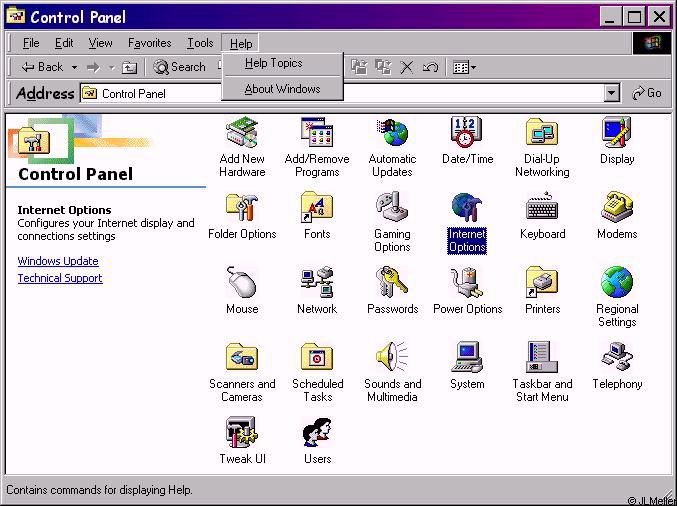
Task: Open Add/Remove Programs icon
Action: pyautogui.click(x=317, y=133)
